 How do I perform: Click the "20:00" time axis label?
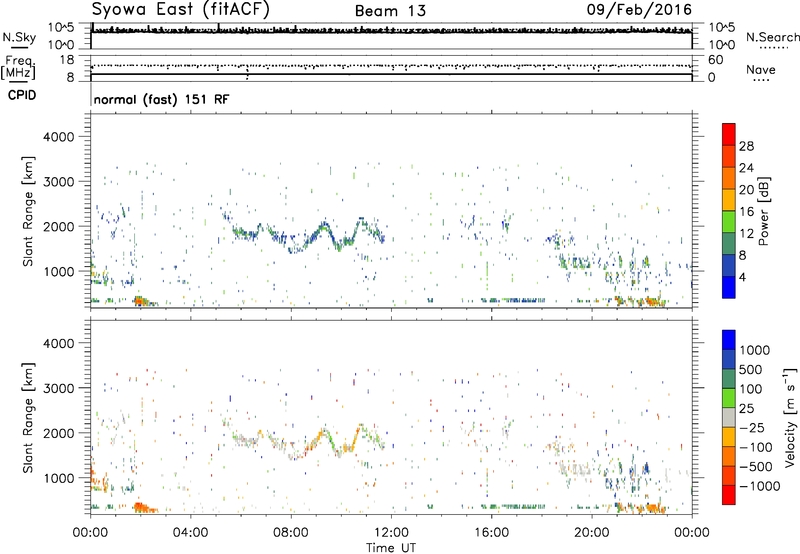pyautogui.click(x=591, y=533)
